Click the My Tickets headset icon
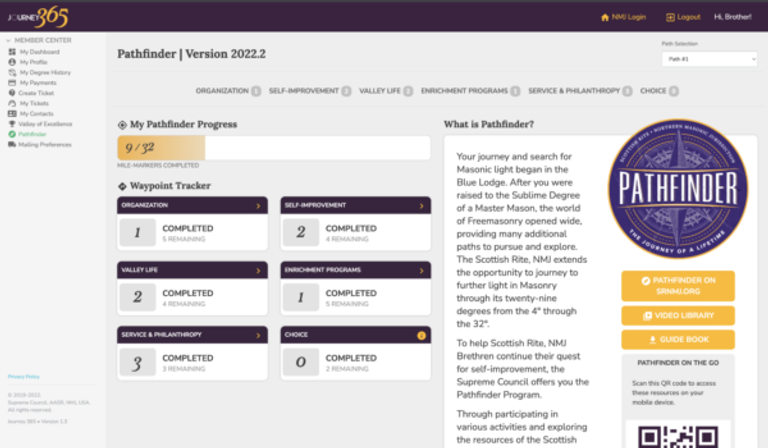 [x=12, y=103]
